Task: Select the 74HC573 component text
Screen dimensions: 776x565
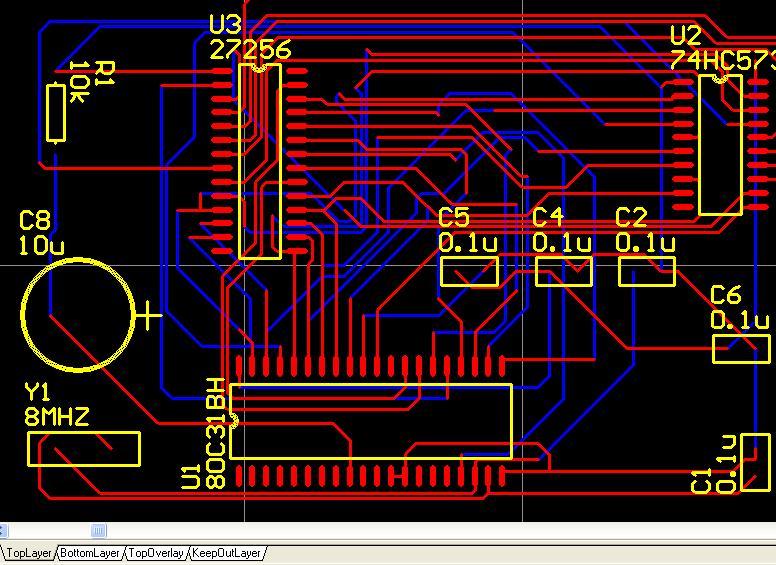Action: point(723,60)
